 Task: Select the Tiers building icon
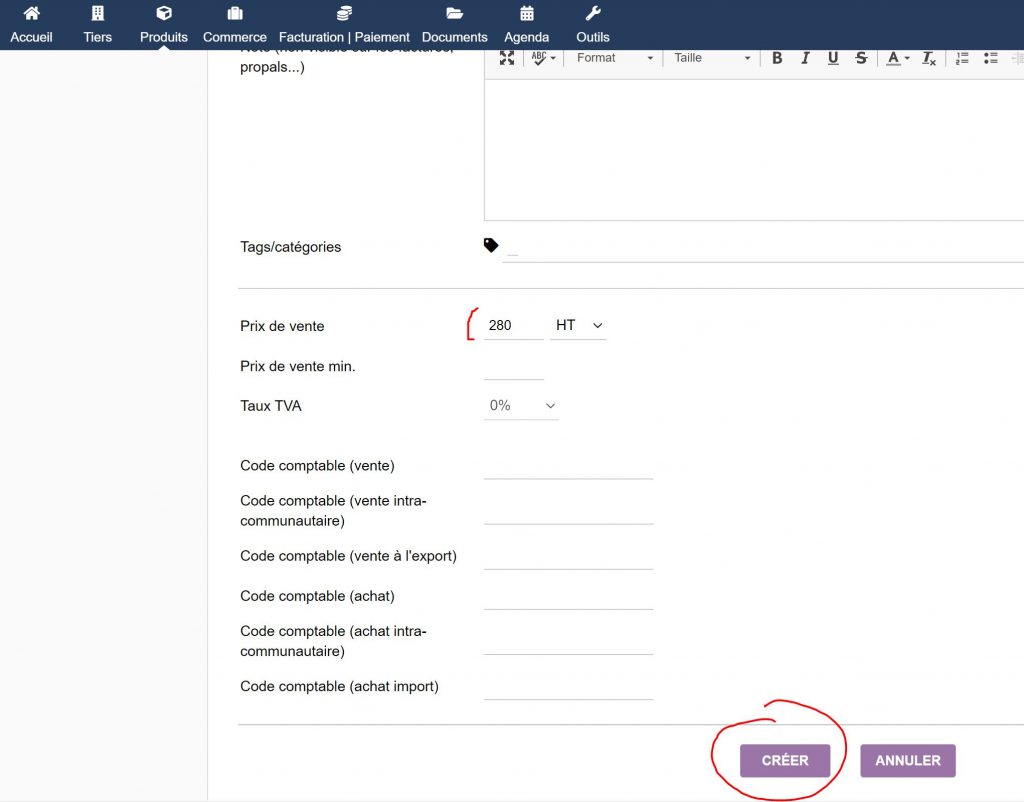pos(97,16)
